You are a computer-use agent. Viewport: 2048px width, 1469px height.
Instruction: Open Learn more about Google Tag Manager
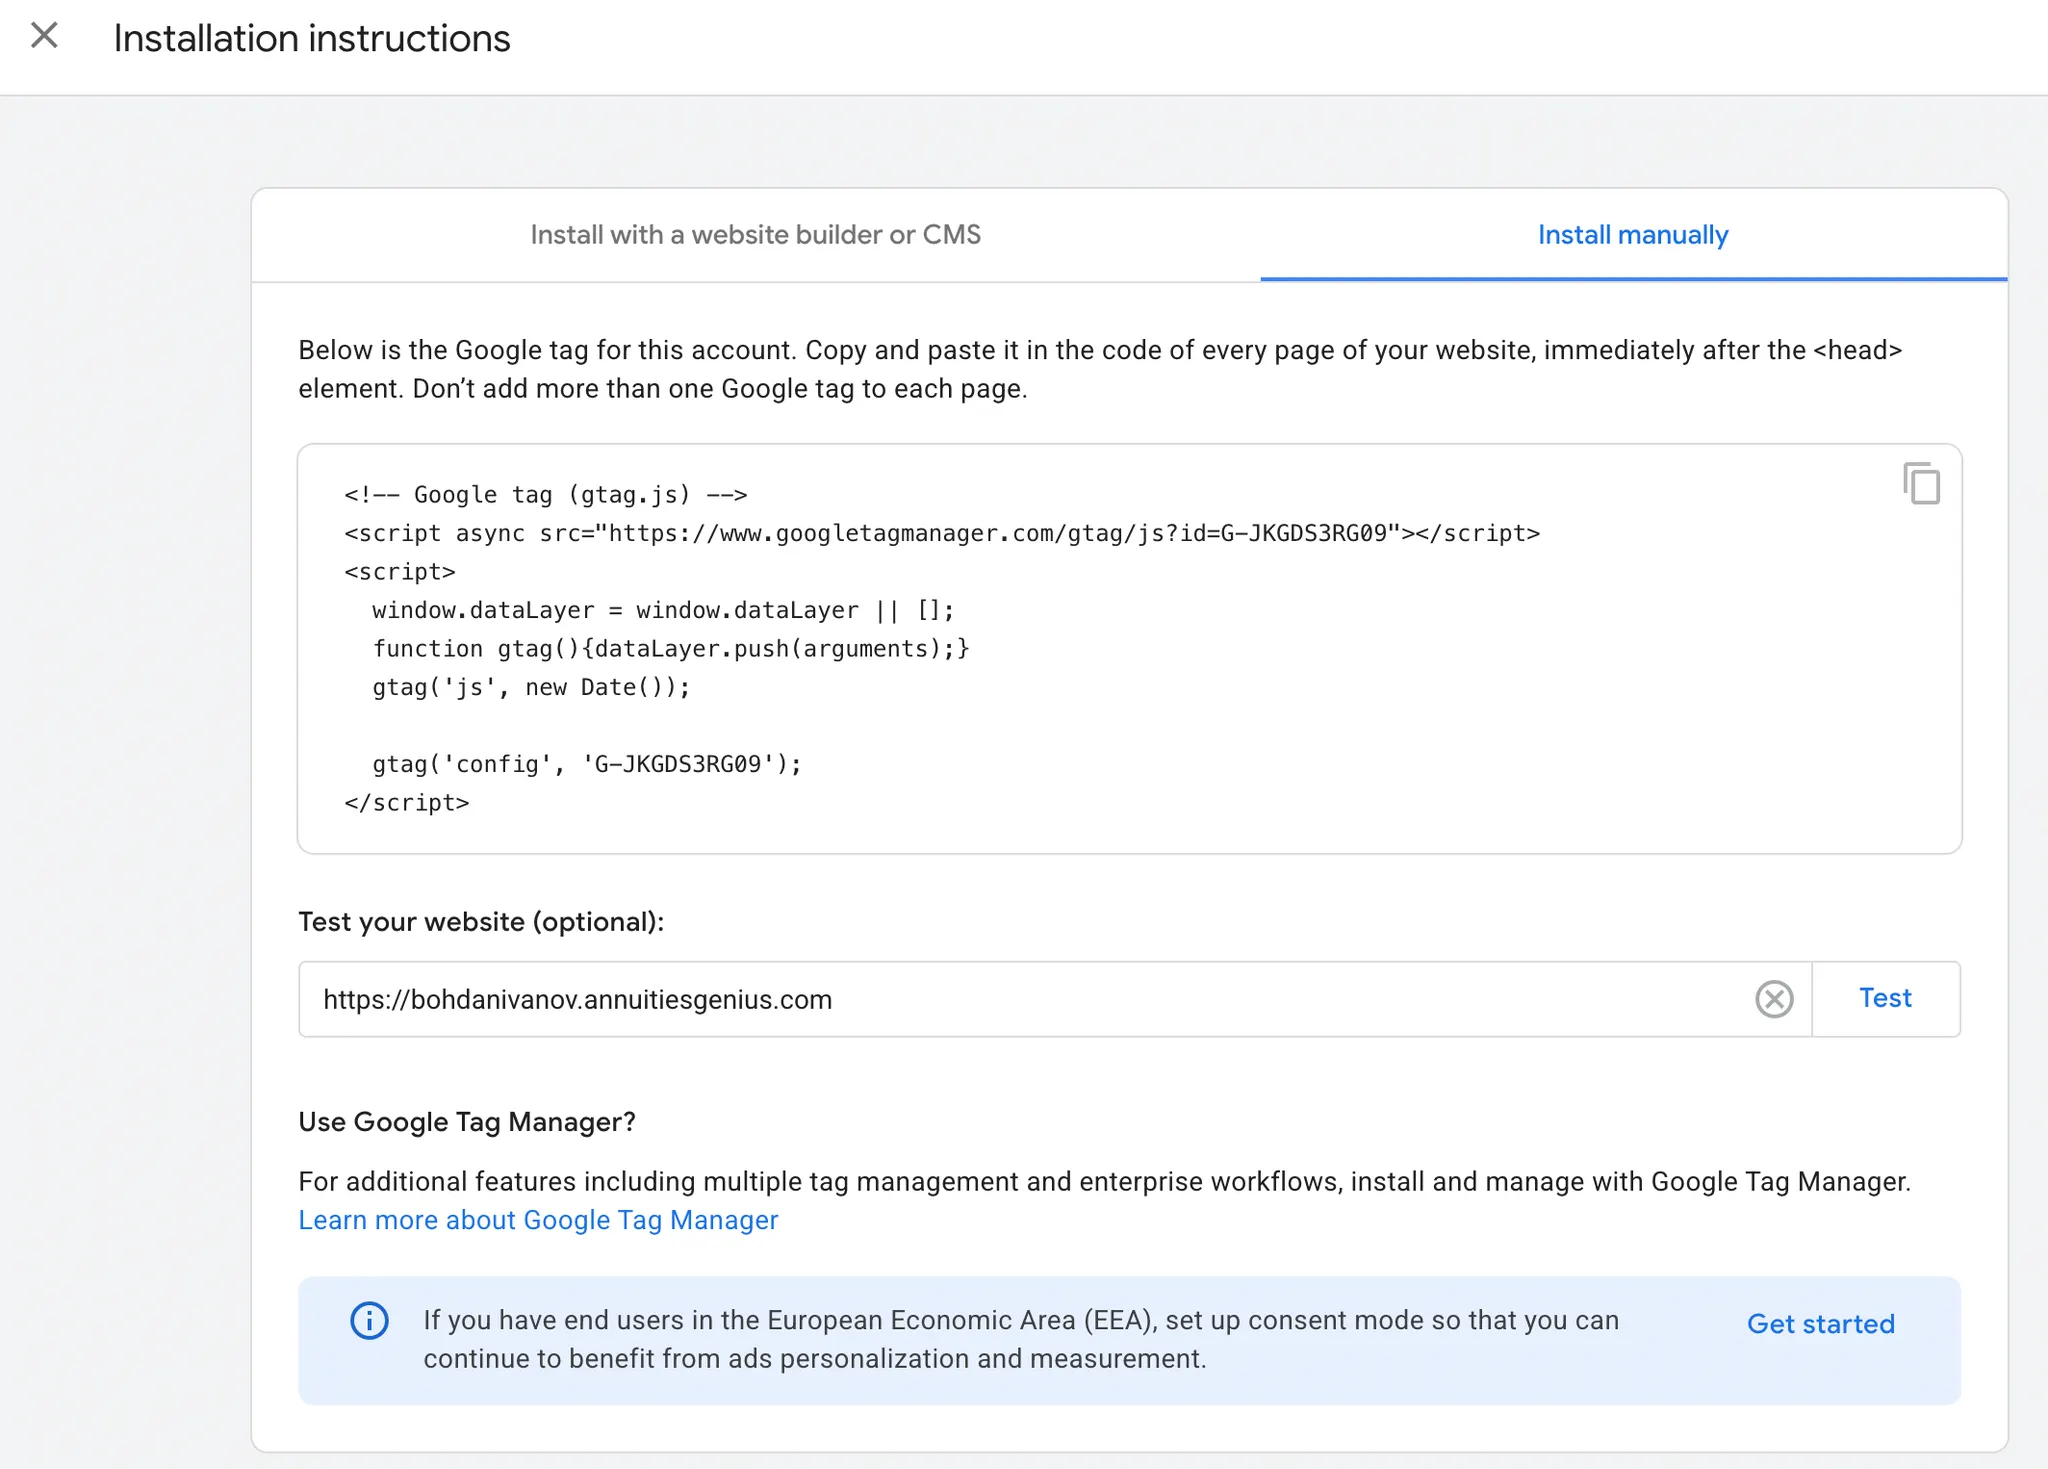coord(538,1220)
